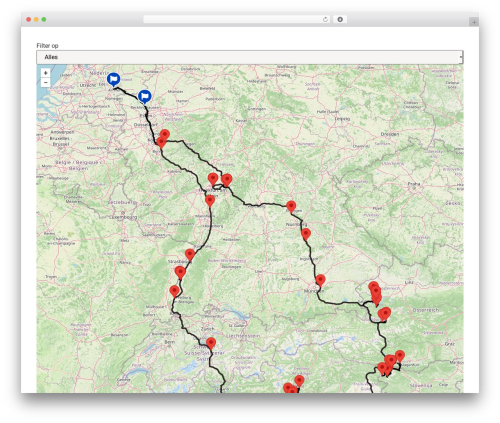Image resolution: width=500 pixels, height=423 pixels.
Task: Open new tab with plus button
Action: click(x=474, y=22)
